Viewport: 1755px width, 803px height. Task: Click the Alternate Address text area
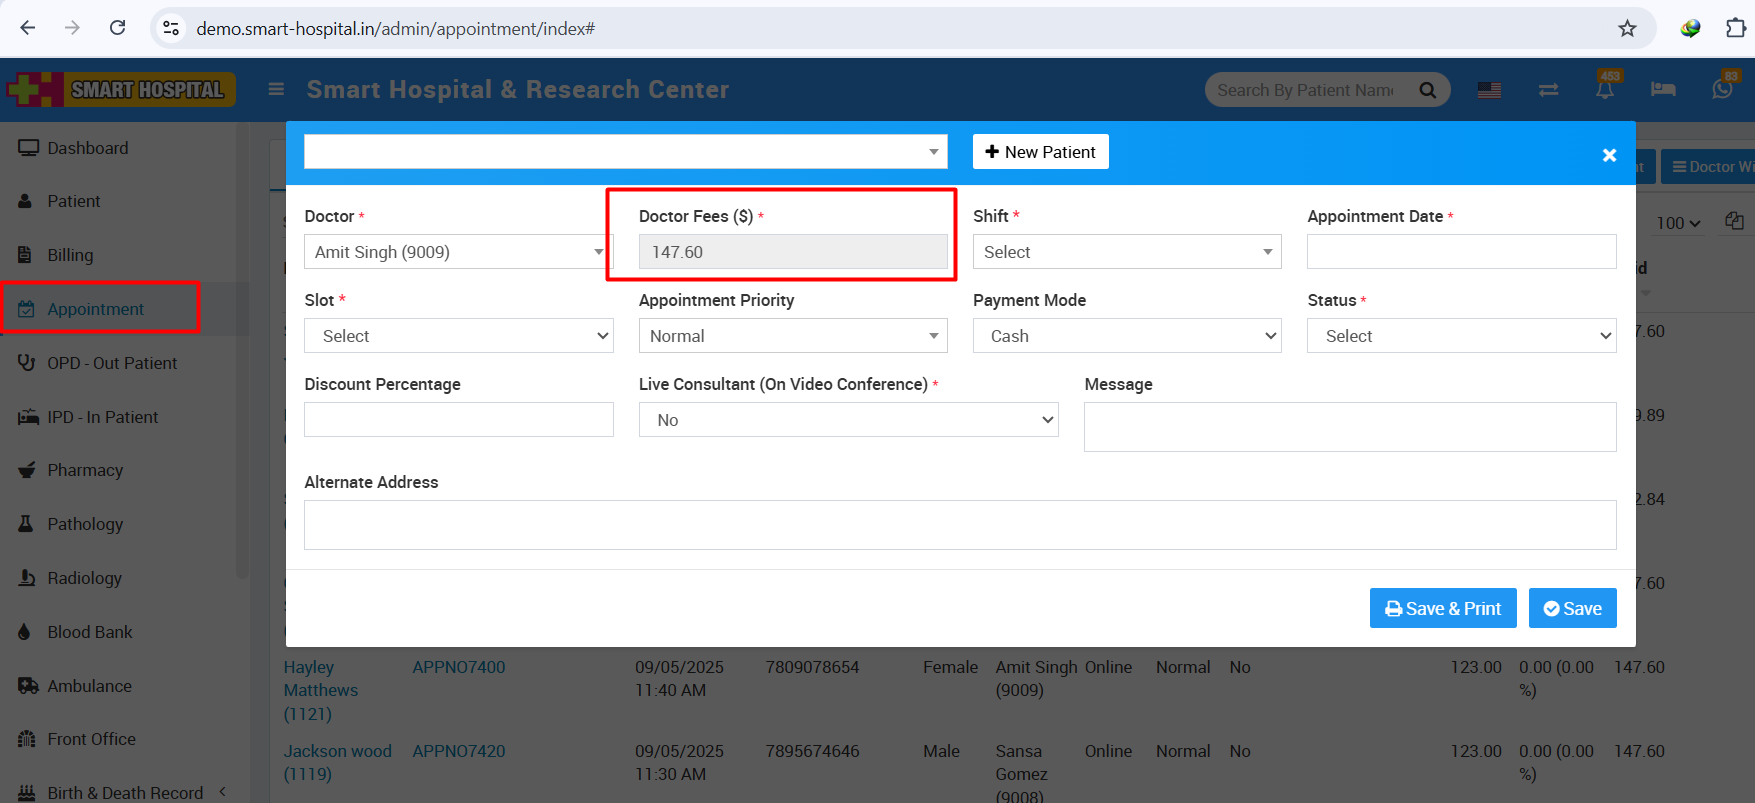960,525
